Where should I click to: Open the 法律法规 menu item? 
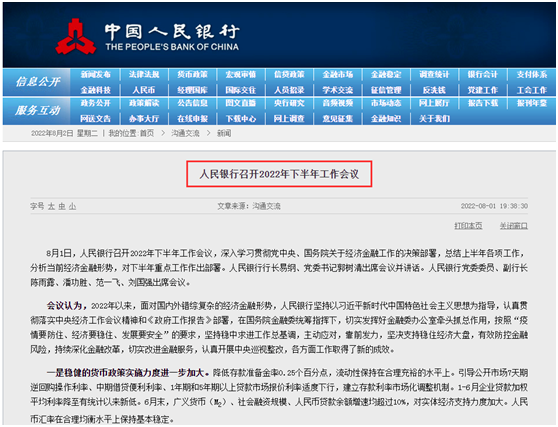click(x=144, y=74)
